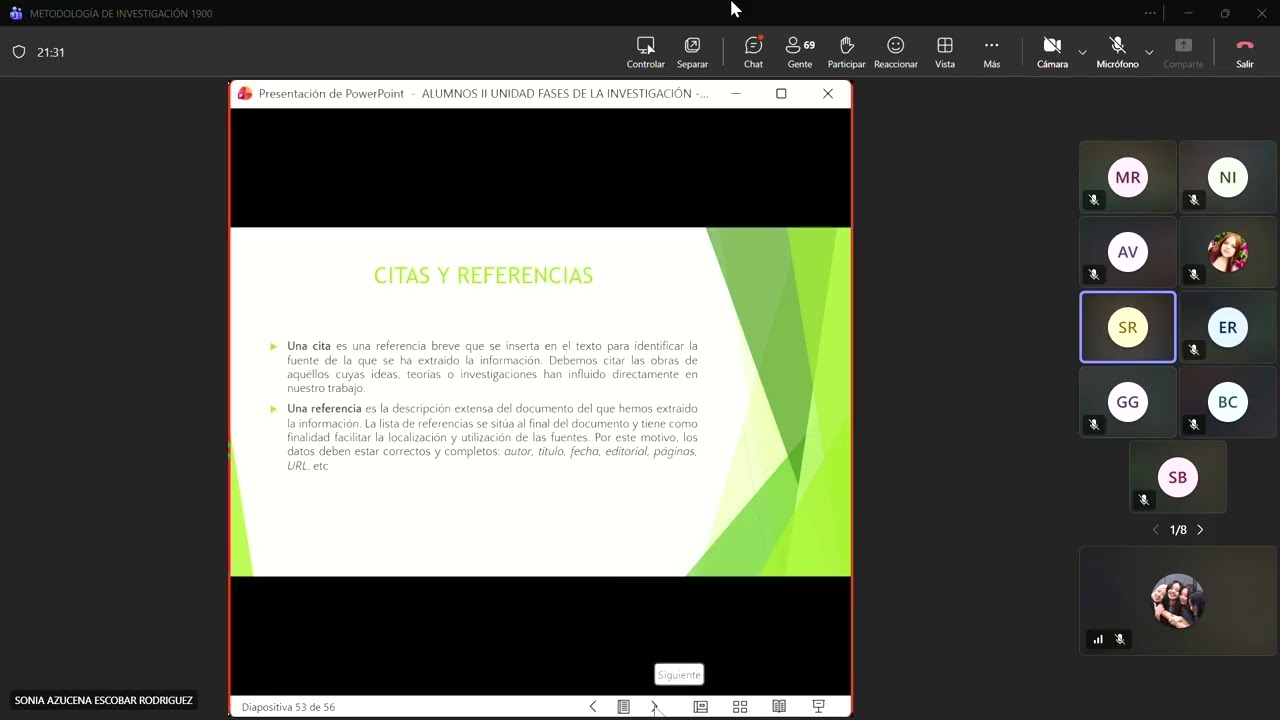This screenshot has height=720, width=1280.
Task: Click the Teams app logo icon
Action: (15, 13)
